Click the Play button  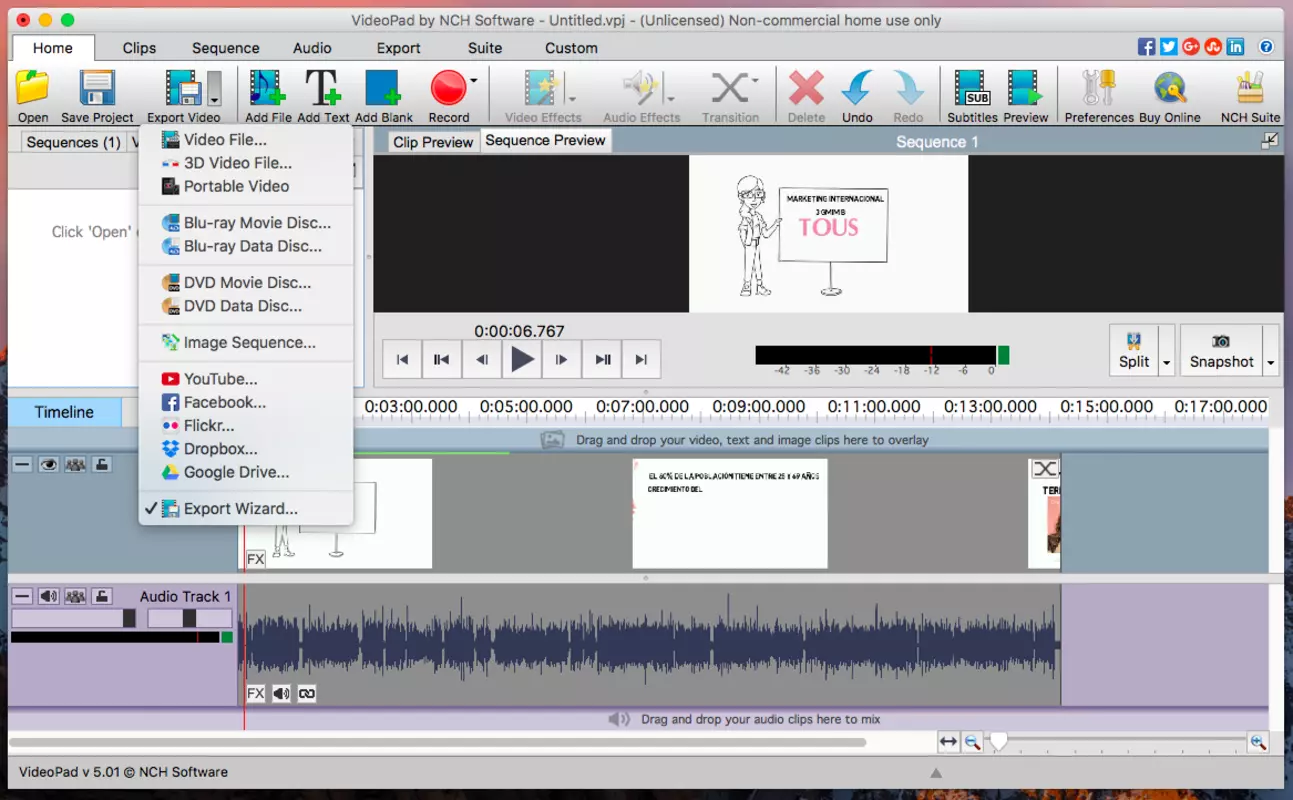click(x=522, y=360)
